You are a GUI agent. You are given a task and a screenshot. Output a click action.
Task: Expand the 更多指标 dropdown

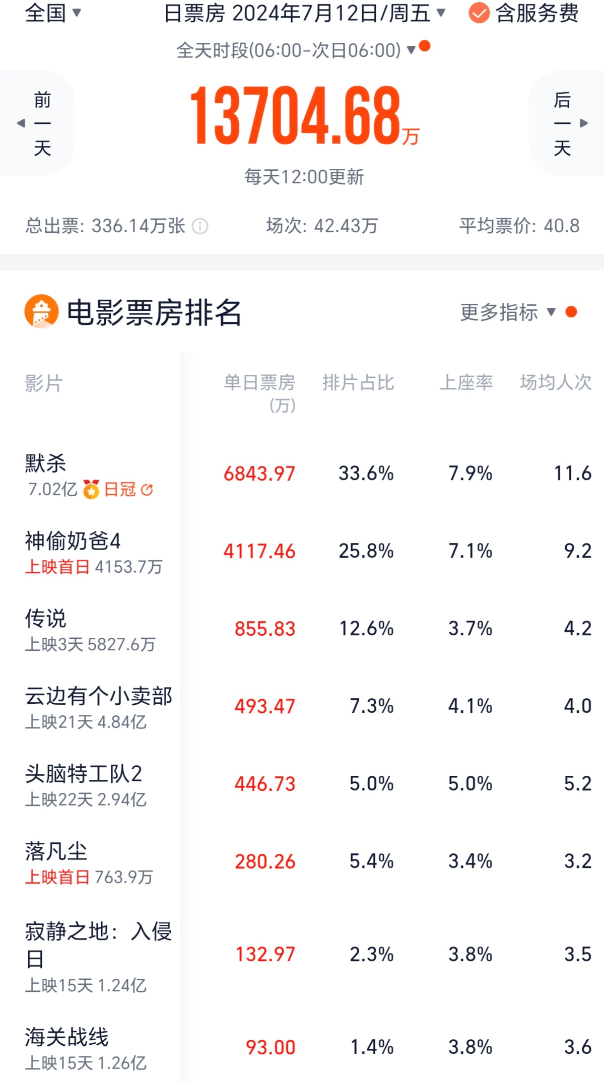508,312
